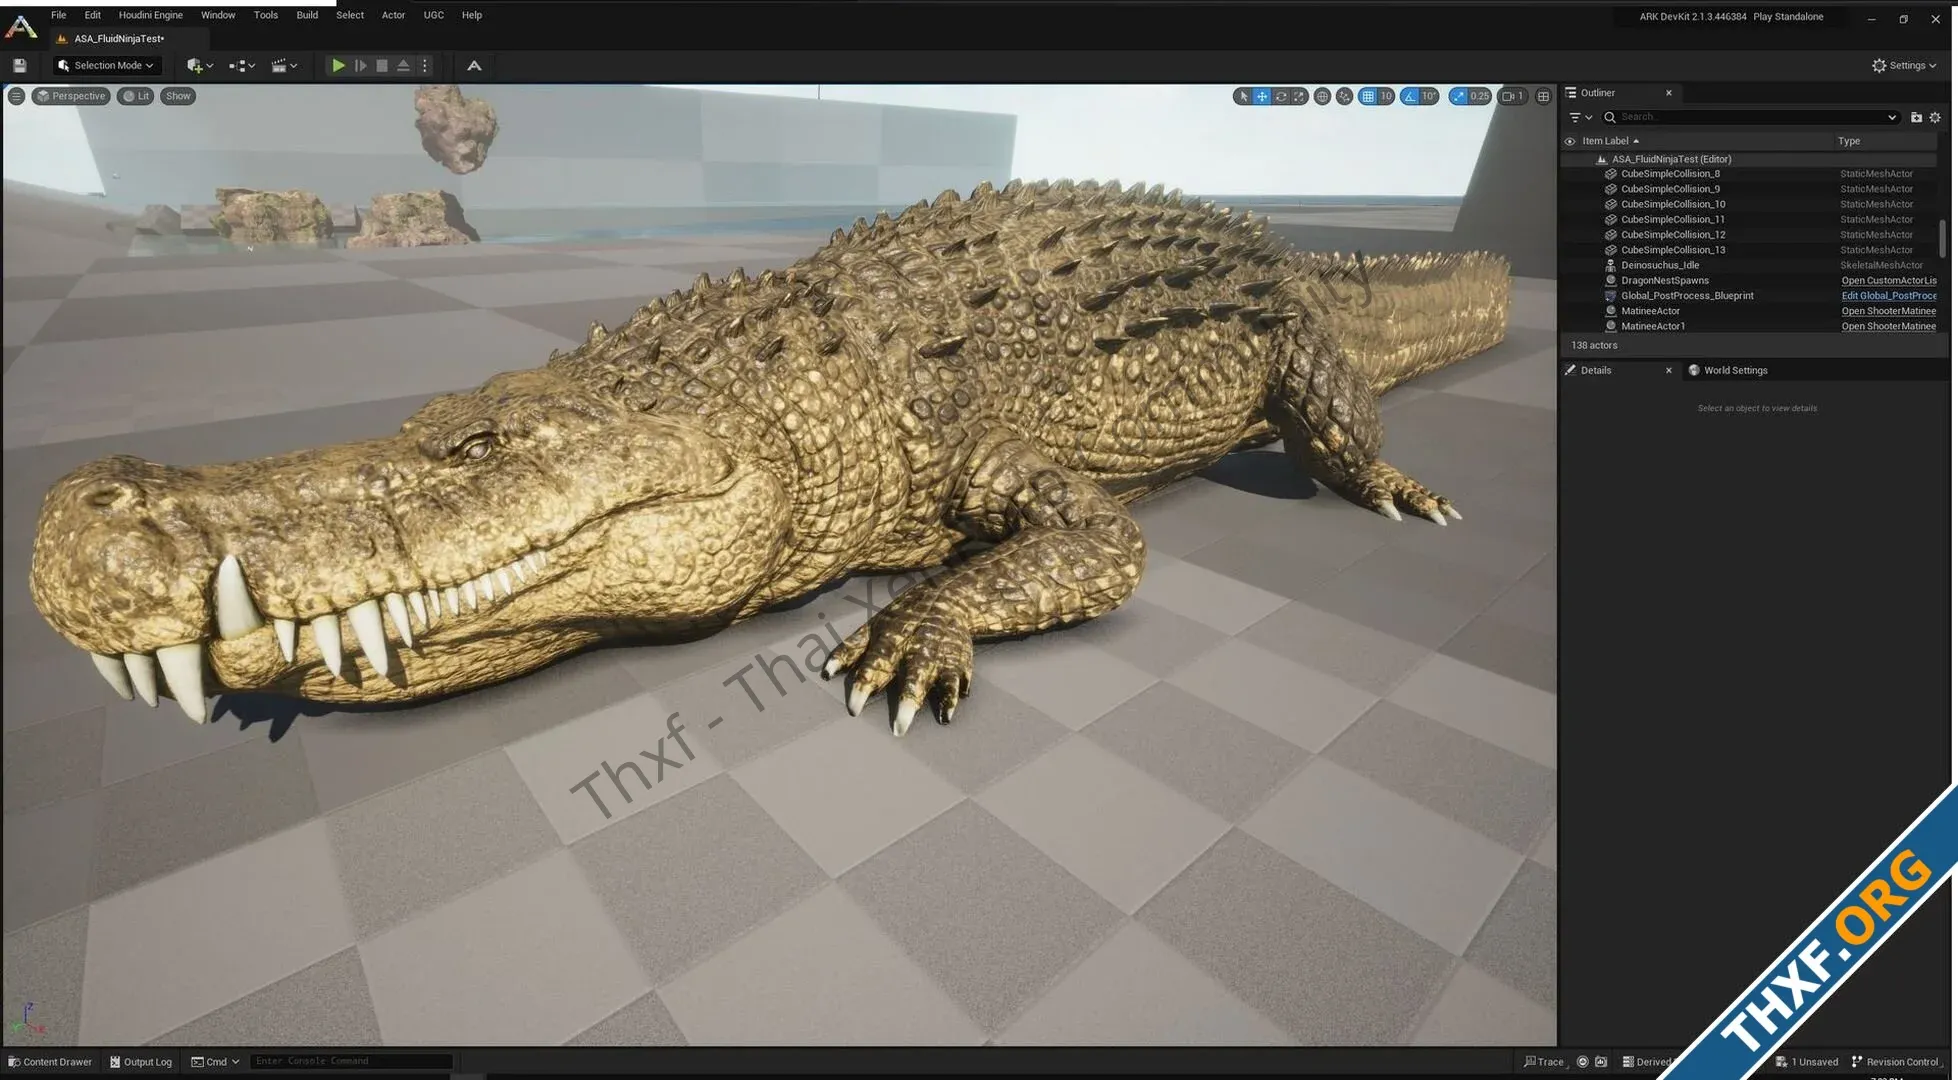Start Play in Editor with the green play button
Viewport: 1958px width, 1080px height.
(x=339, y=65)
